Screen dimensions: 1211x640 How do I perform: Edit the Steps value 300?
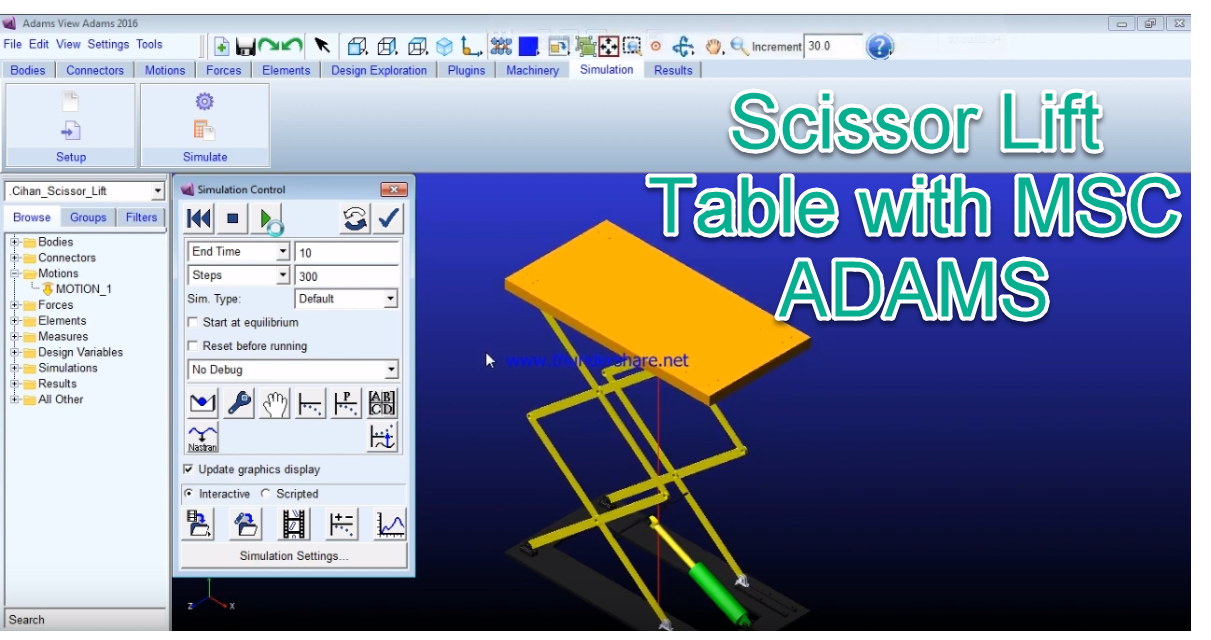point(347,277)
